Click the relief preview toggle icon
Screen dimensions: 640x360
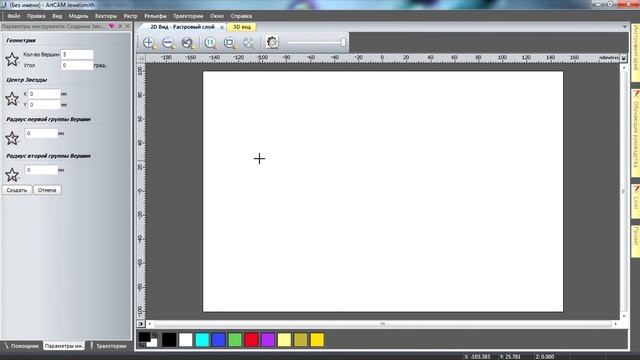[x=272, y=42]
